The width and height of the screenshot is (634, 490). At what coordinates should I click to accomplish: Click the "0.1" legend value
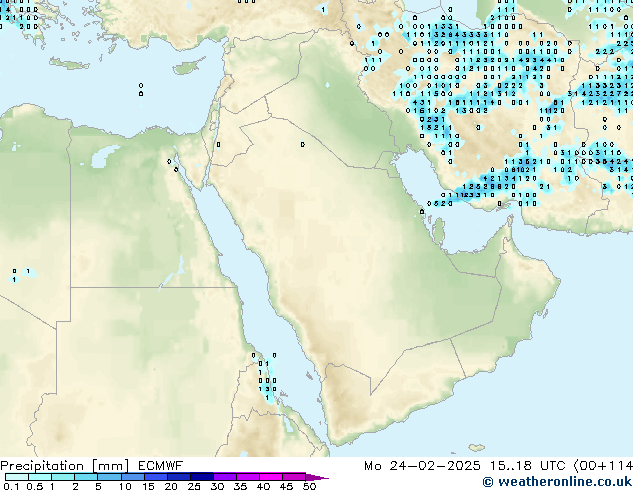[x=11, y=486]
